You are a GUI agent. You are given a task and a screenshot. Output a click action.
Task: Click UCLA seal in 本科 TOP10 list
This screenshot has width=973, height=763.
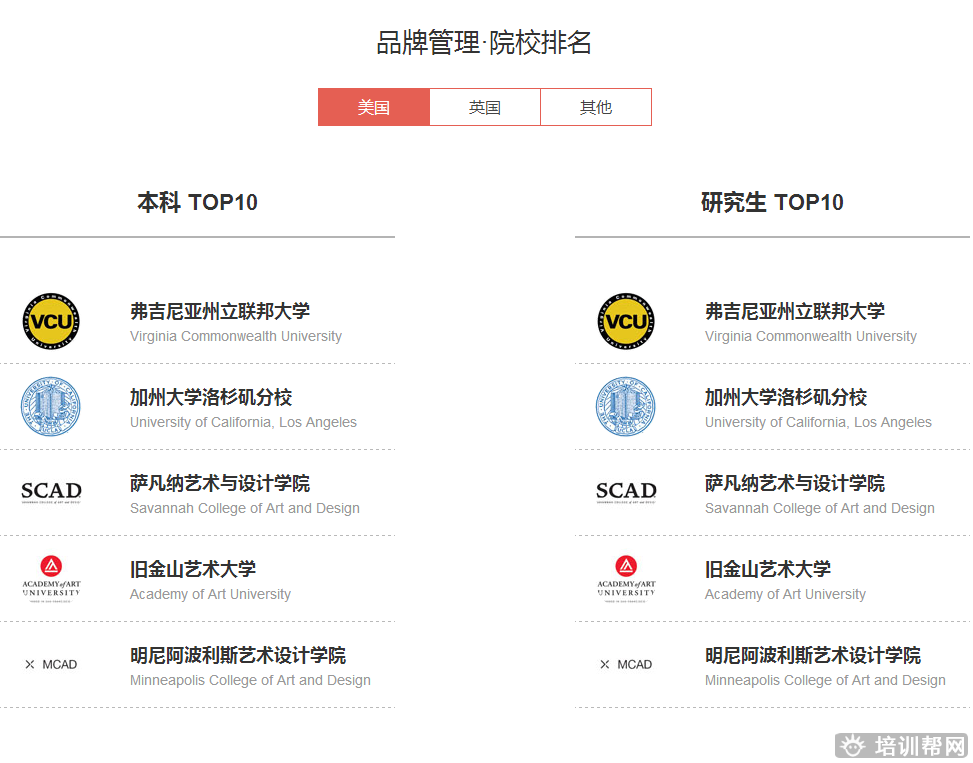(51, 407)
